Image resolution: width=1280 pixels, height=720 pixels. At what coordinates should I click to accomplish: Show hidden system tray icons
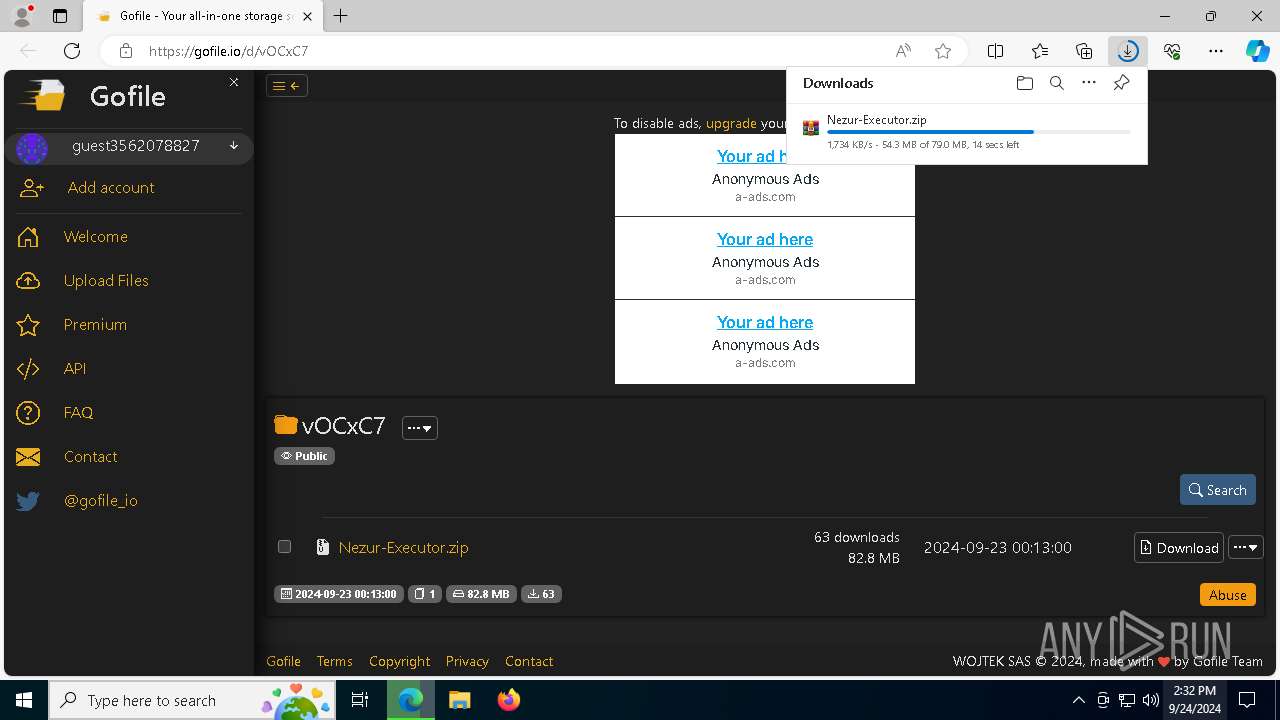click(x=1078, y=700)
